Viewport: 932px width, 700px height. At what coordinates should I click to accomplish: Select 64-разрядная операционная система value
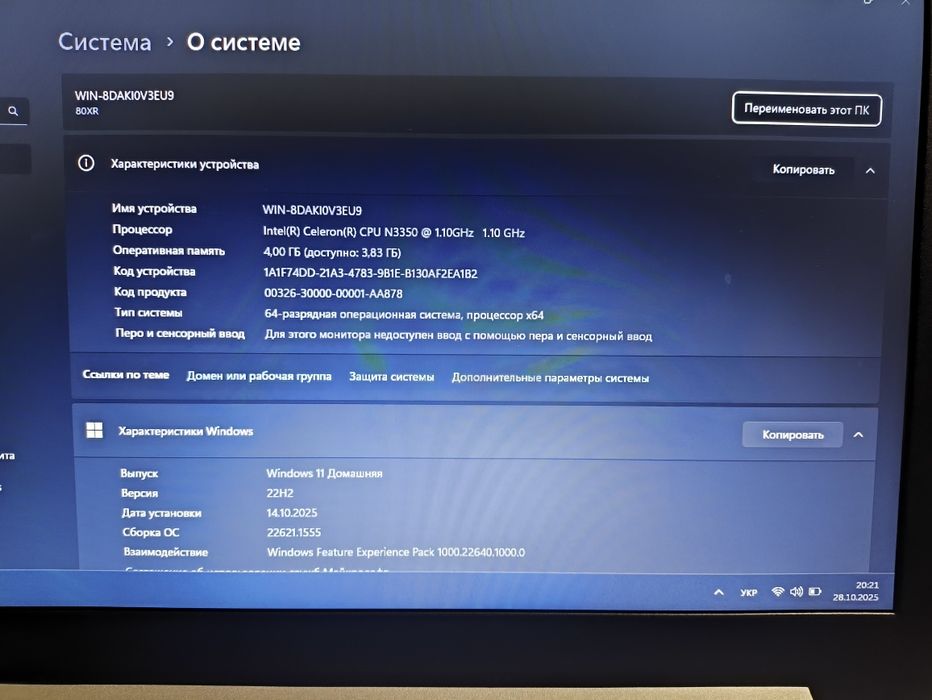pos(404,314)
